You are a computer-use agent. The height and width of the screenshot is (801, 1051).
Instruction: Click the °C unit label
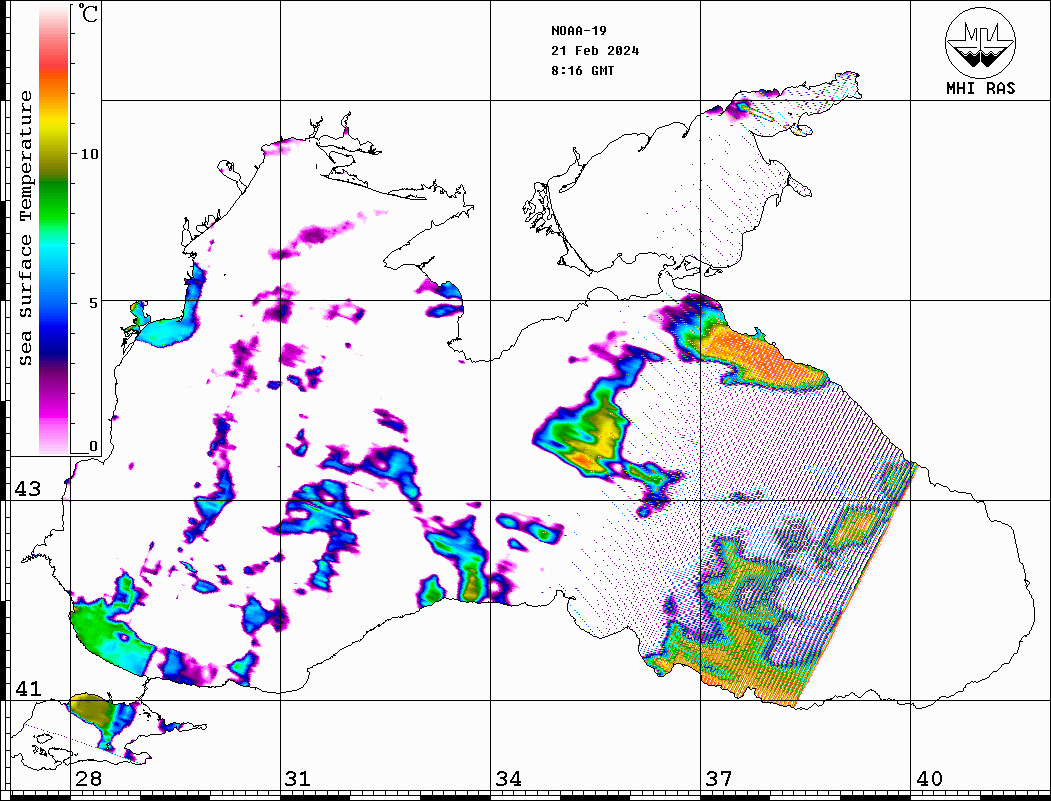pos(88,13)
